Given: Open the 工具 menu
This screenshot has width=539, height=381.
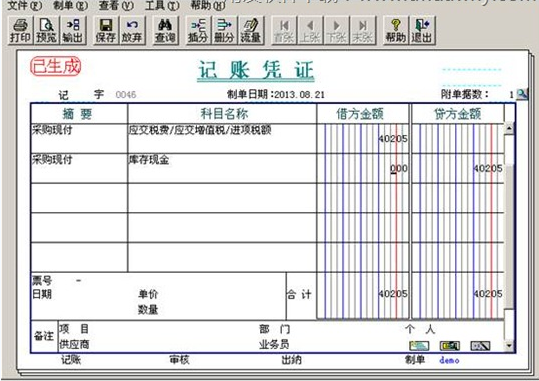Looking at the screenshot, I should pos(162,6).
